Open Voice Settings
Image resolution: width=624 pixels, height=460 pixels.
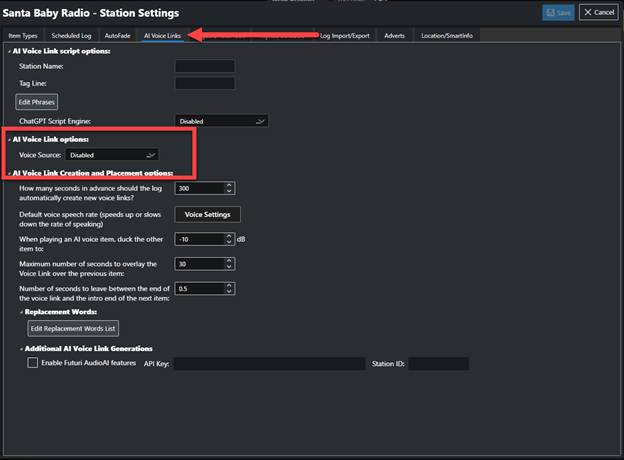coord(207,214)
